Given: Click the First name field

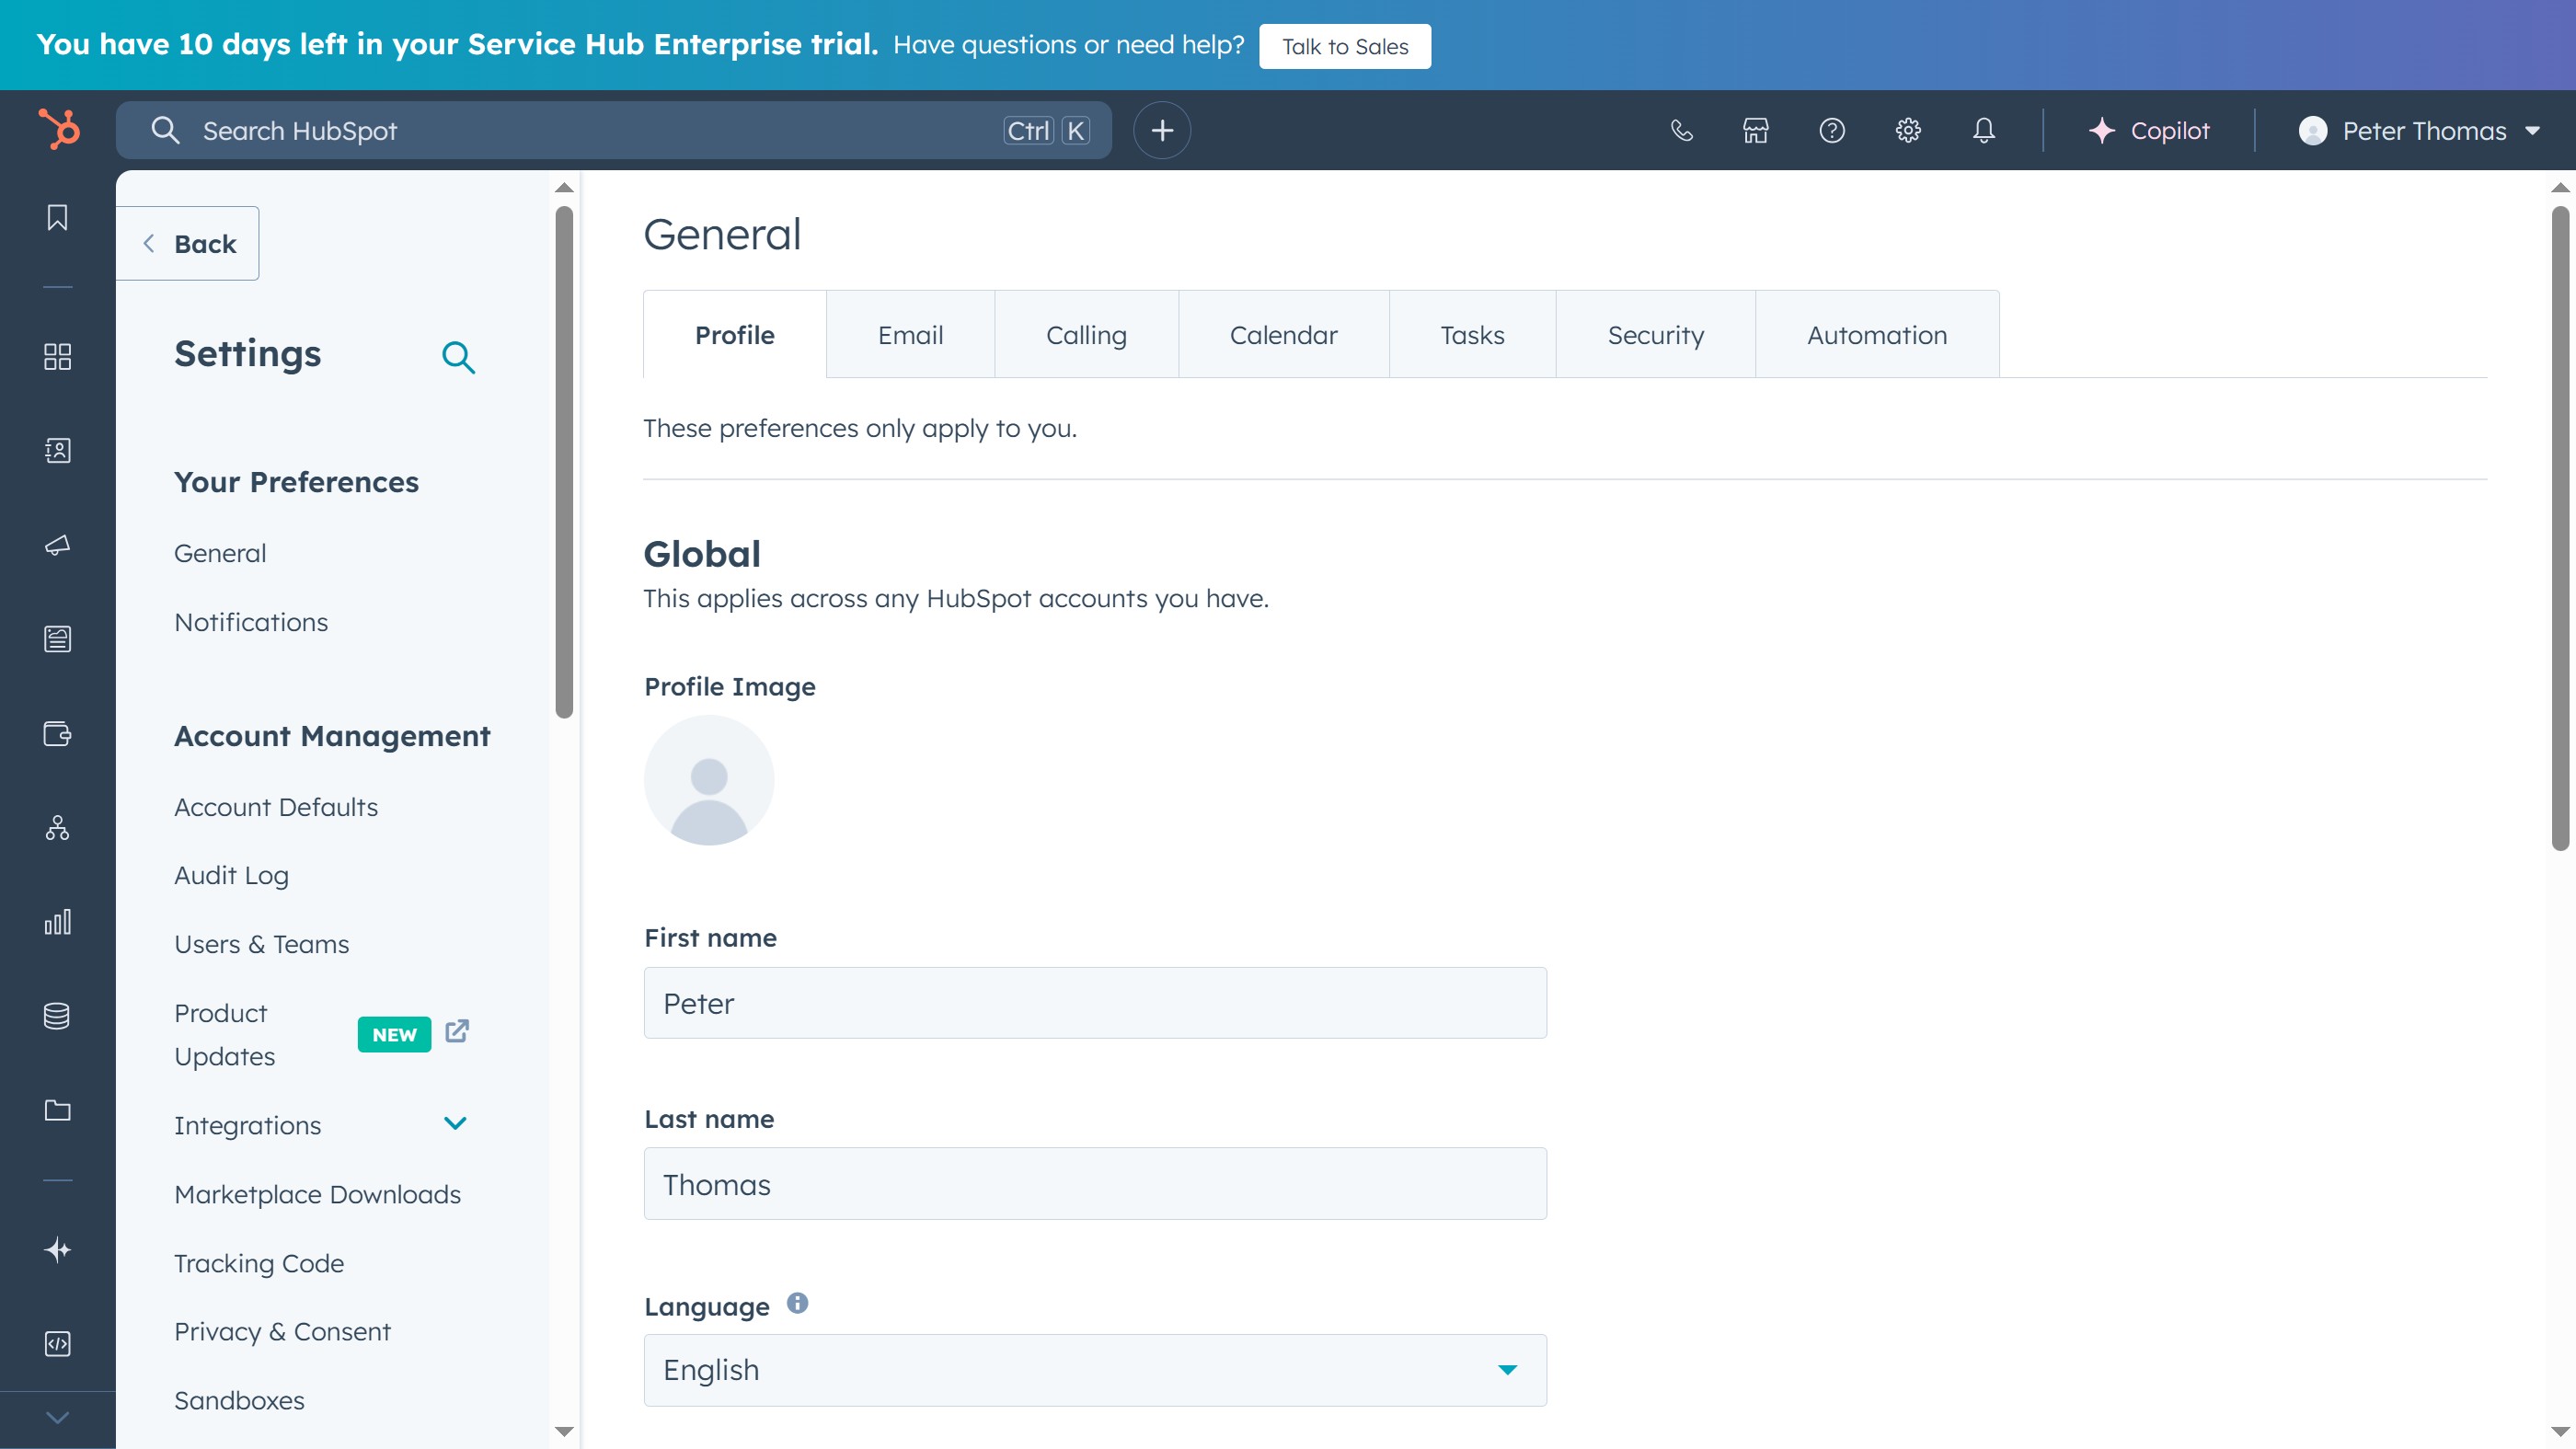Looking at the screenshot, I should point(1095,1003).
